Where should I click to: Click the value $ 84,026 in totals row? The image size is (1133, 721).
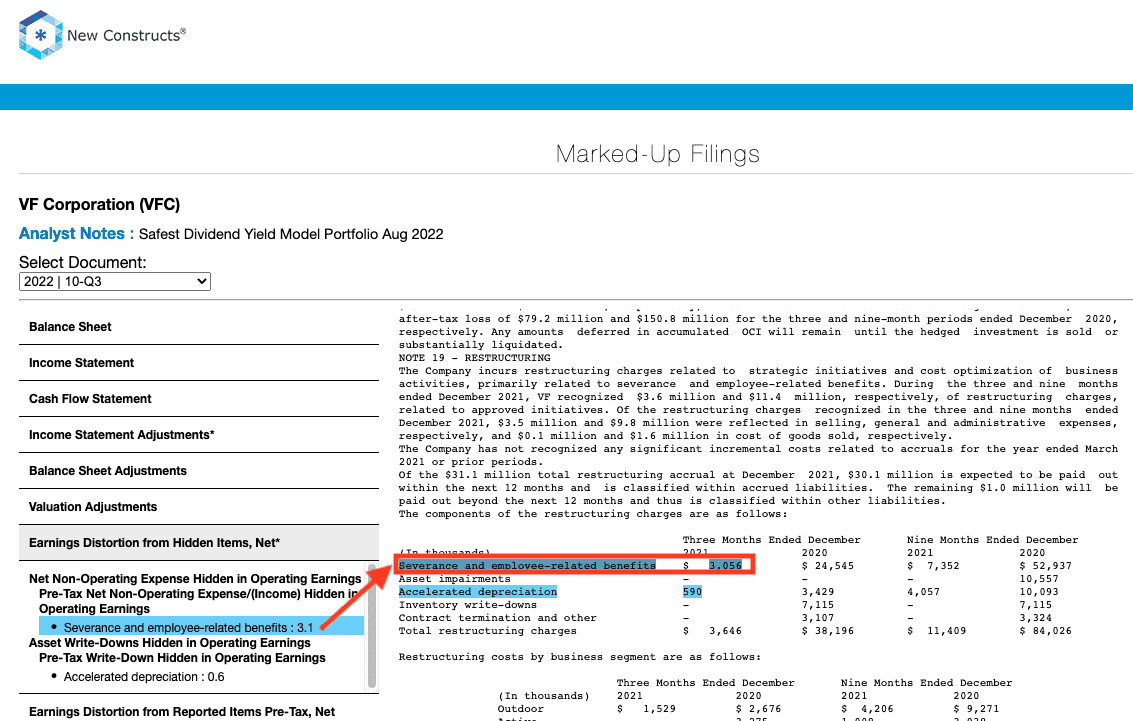1046,631
